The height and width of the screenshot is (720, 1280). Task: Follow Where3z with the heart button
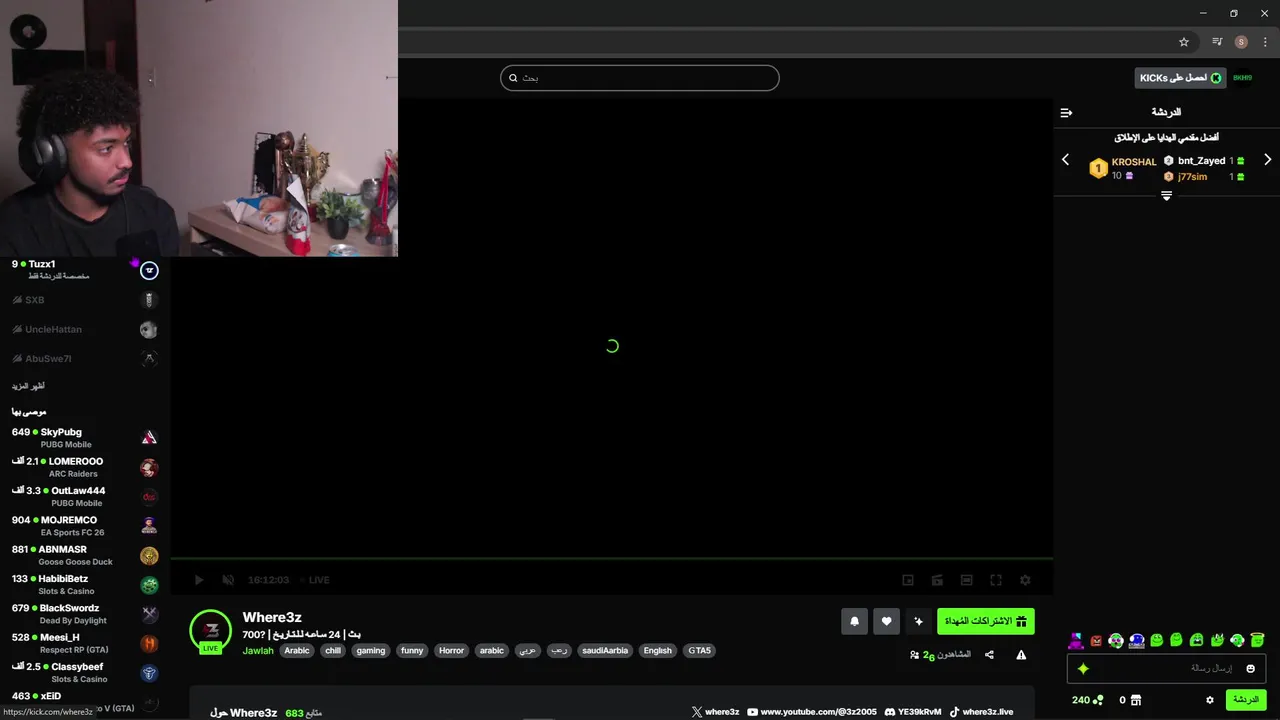coord(886,621)
